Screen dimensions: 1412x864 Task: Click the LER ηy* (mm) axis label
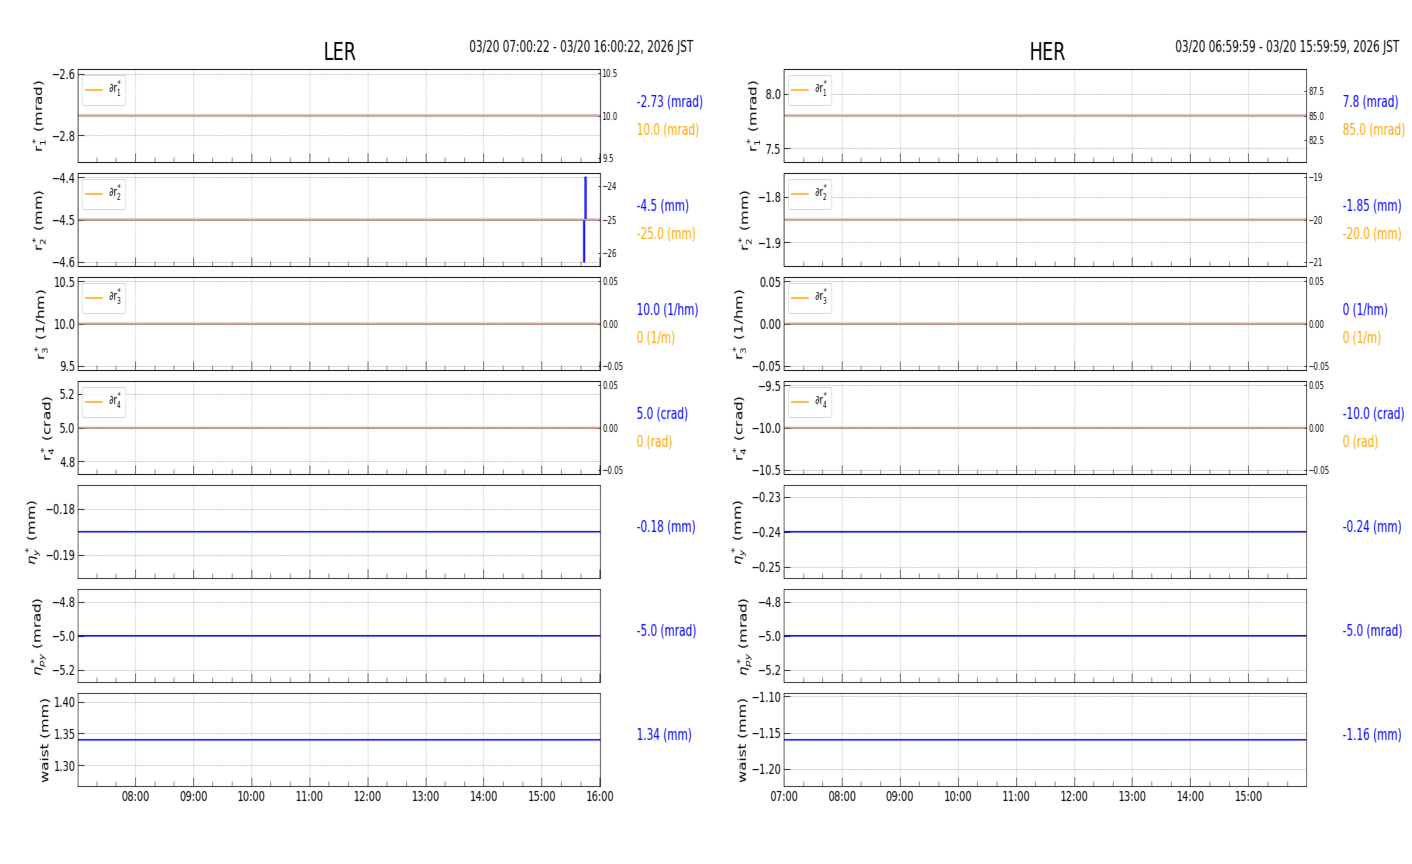tap(34, 532)
